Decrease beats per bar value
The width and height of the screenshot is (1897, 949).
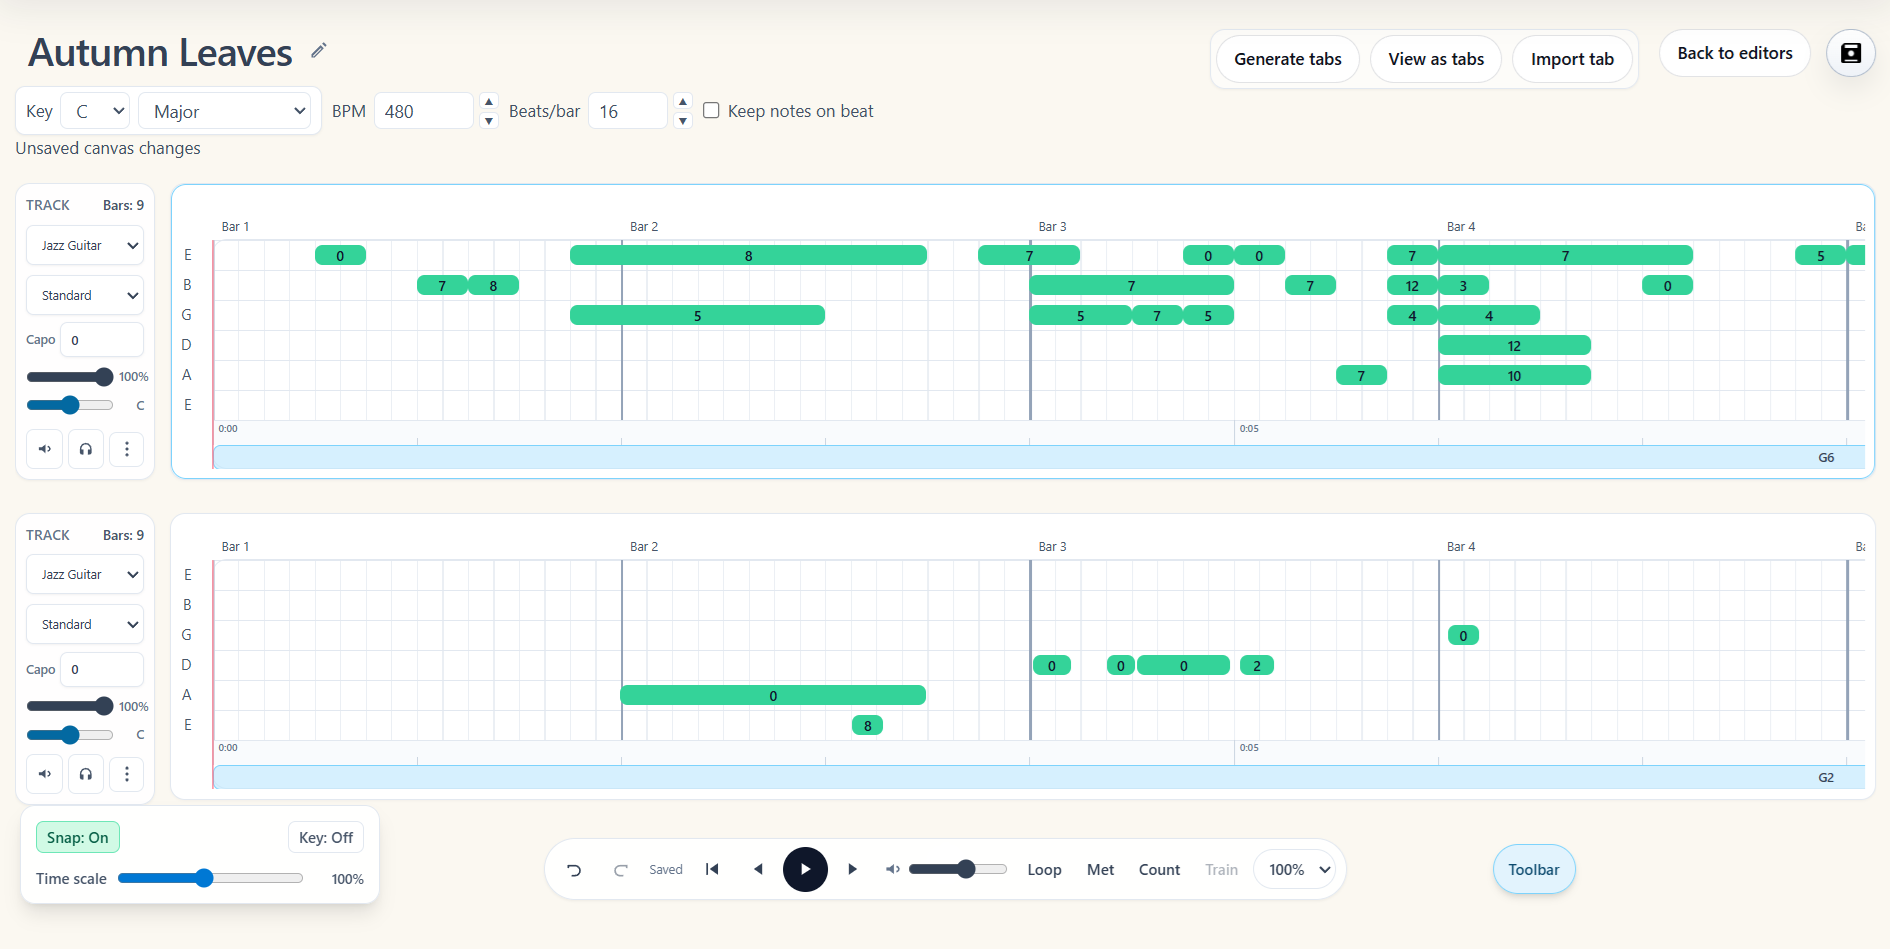point(683,121)
